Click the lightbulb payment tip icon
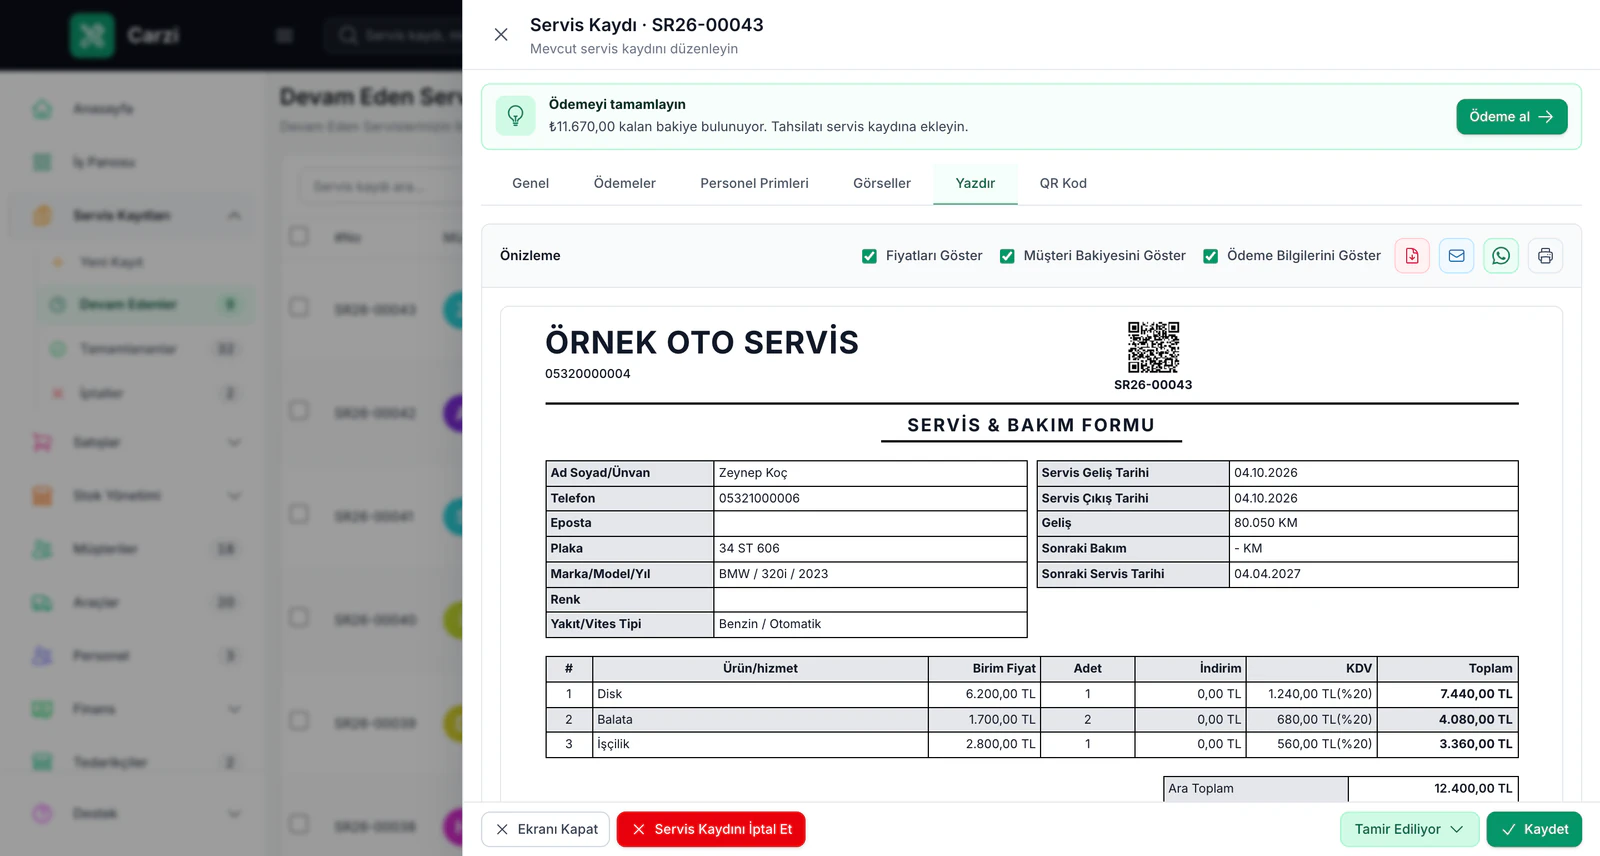The width and height of the screenshot is (1600, 856). tap(516, 116)
